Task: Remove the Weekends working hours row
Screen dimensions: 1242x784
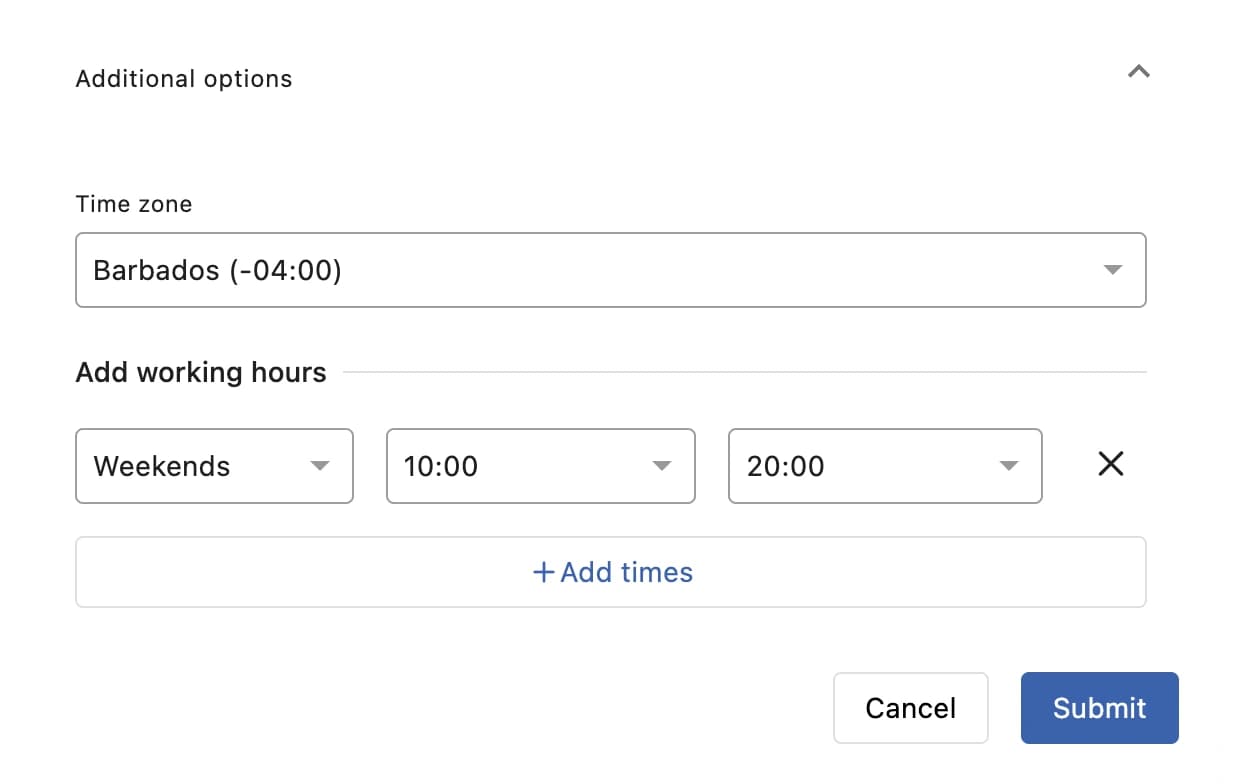Action: (x=1110, y=464)
